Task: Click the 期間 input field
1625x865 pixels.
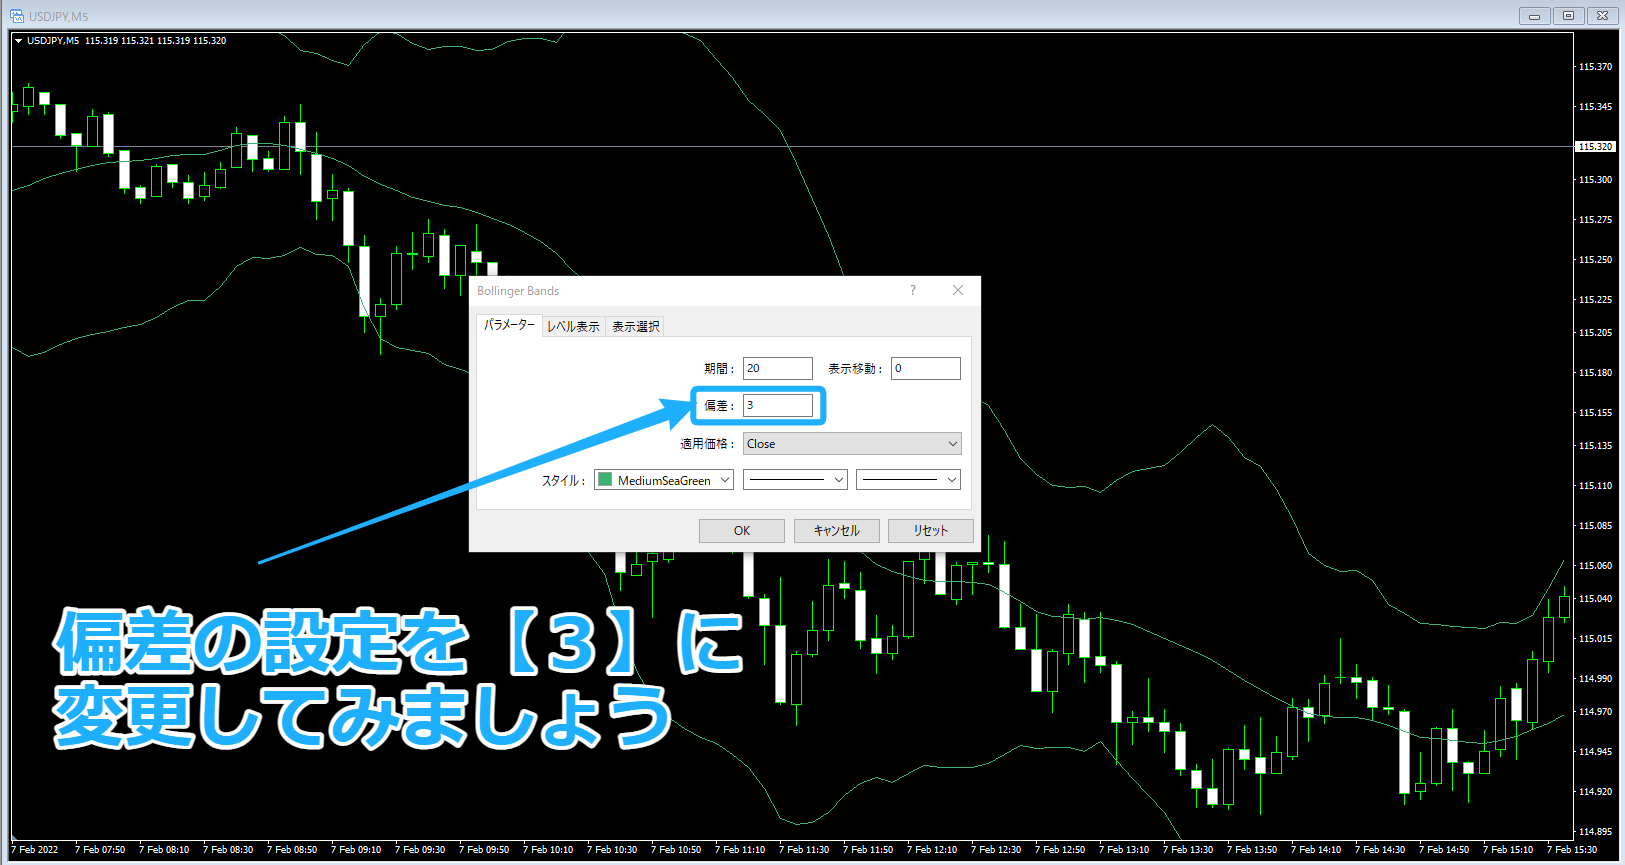Action: 777,368
